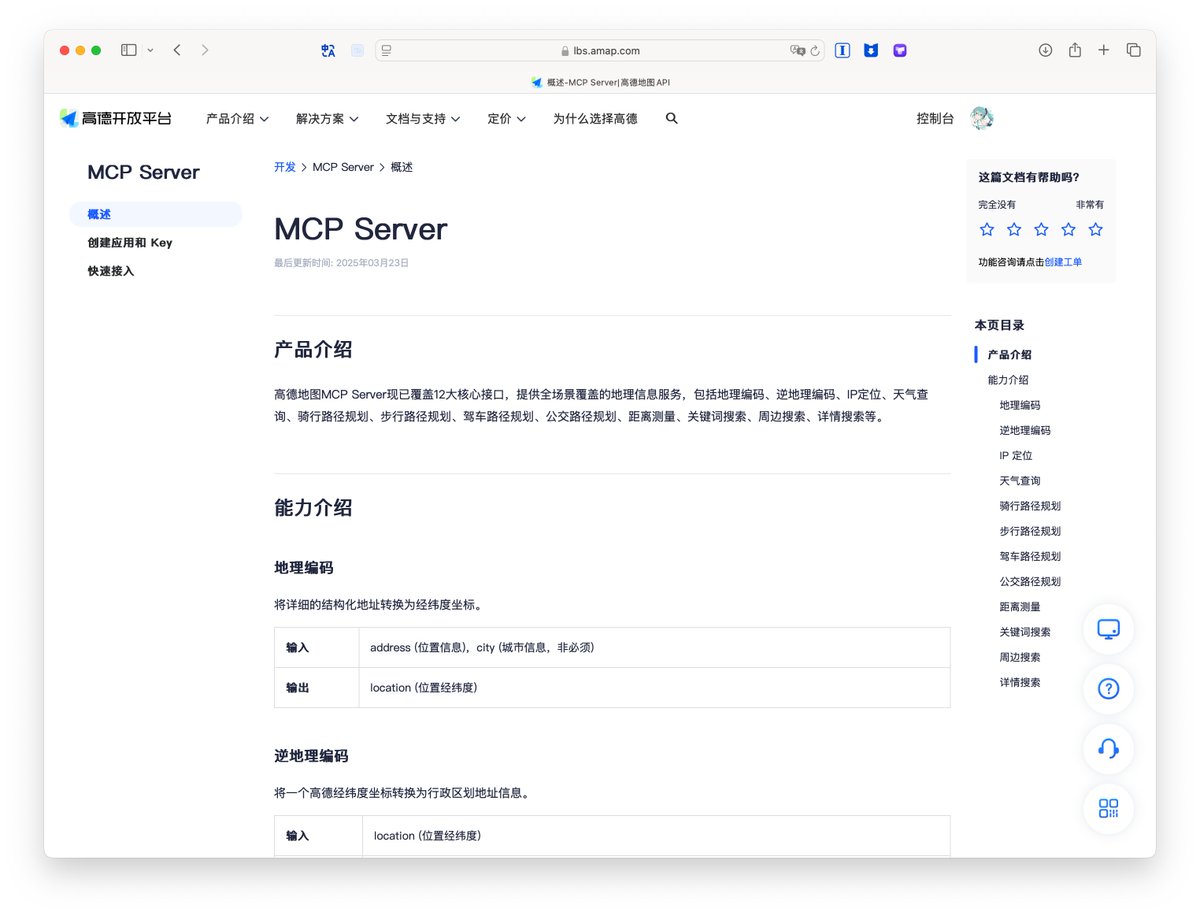The width and height of the screenshot is (1200, 916).
Task: Open 为什么选择高德 nav item
Action: click(x=595, y=118)
